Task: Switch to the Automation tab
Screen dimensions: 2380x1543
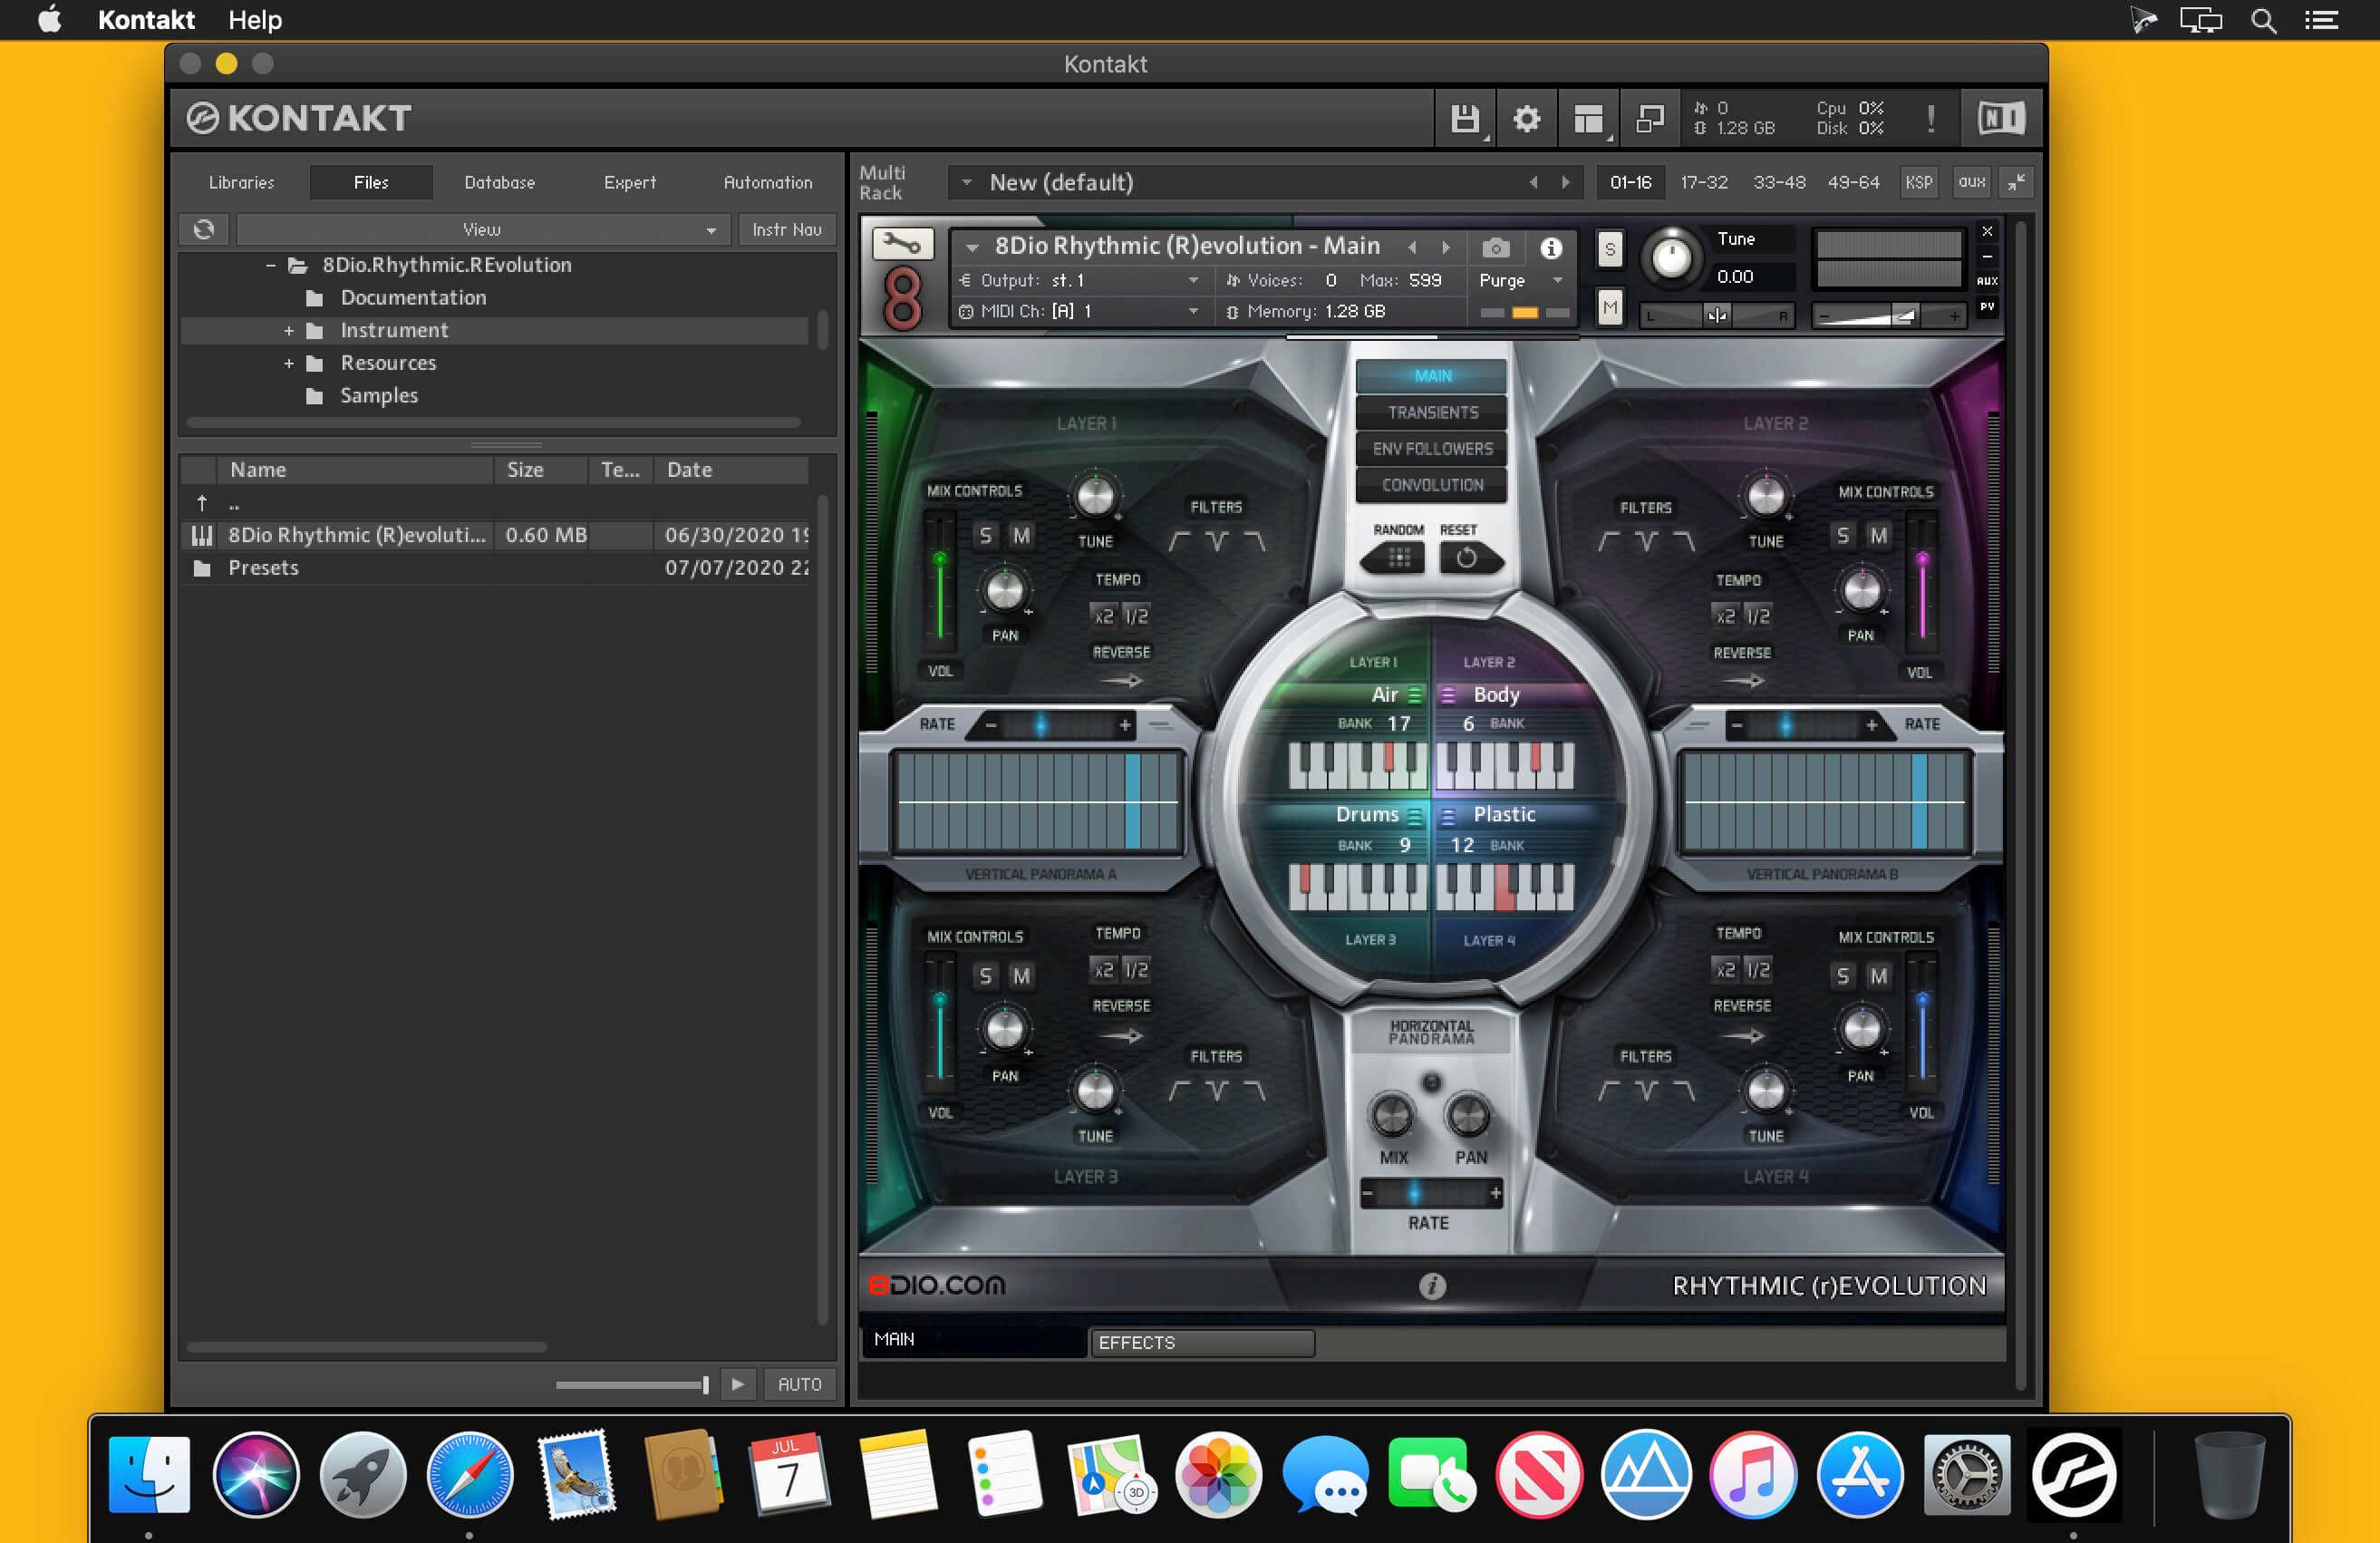Action: (768, 182)
